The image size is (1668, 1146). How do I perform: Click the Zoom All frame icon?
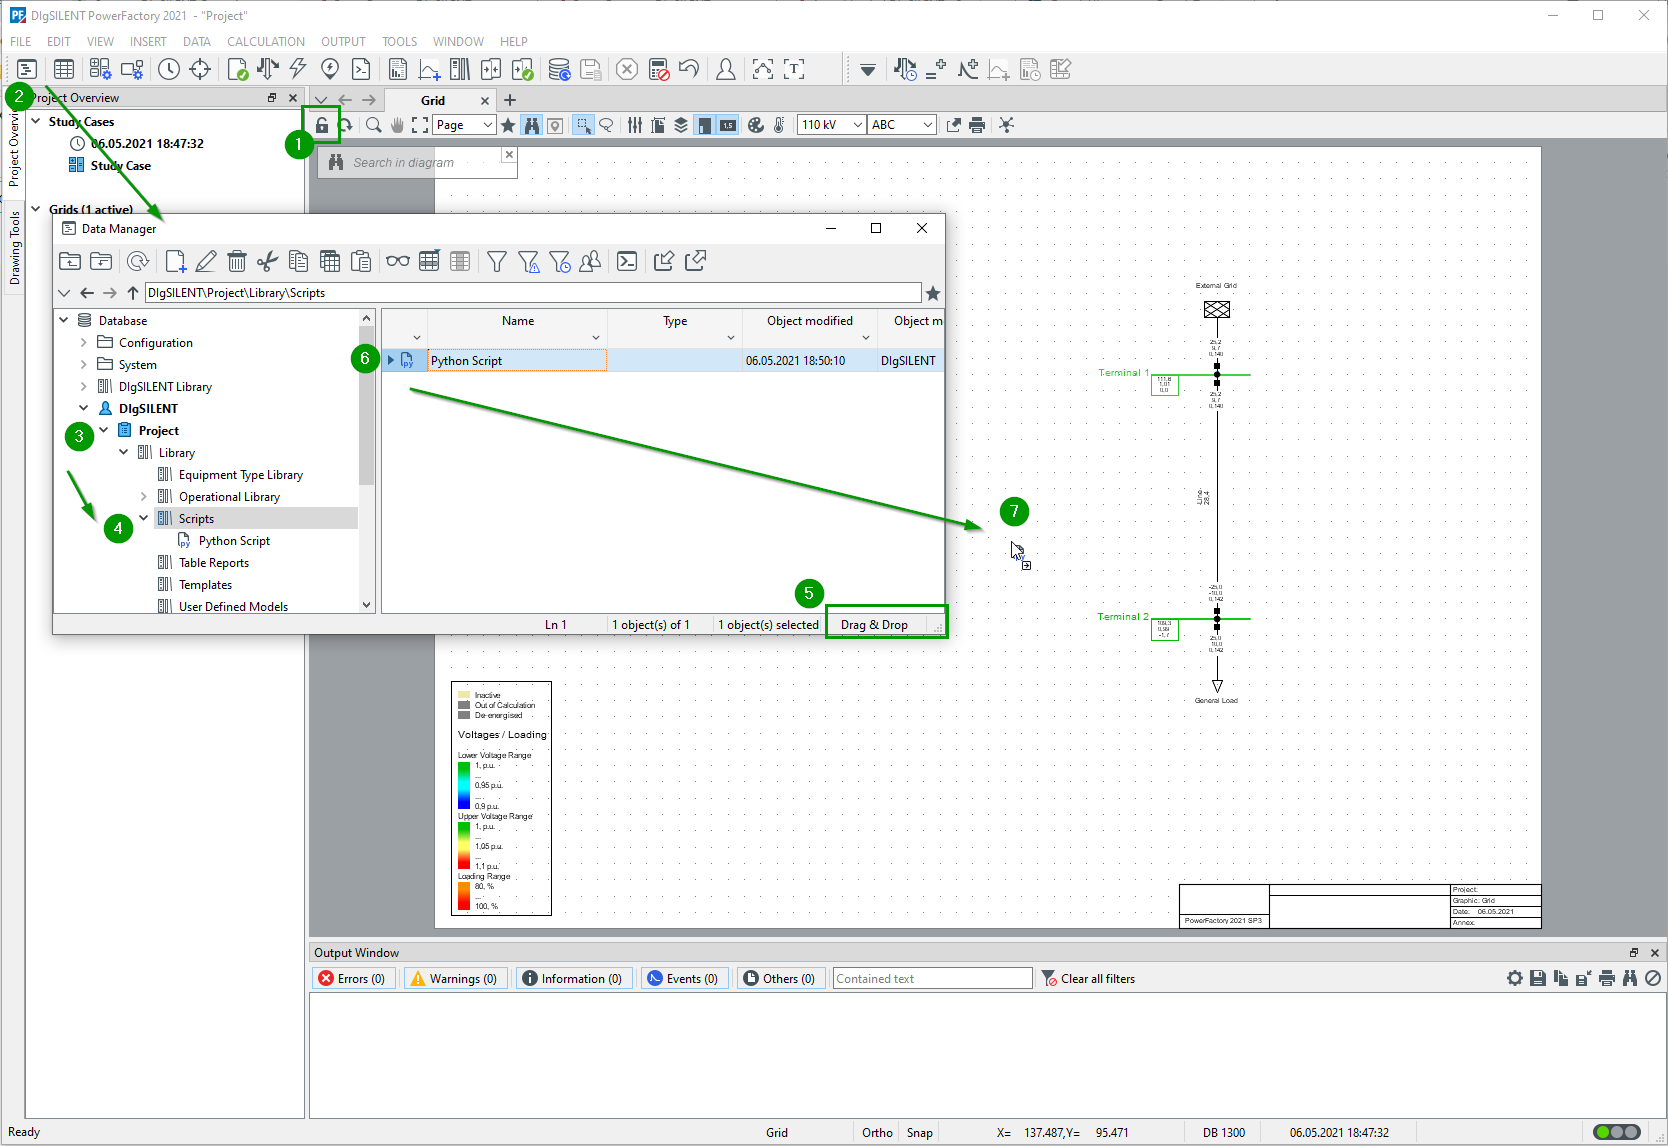coord(420,125)
